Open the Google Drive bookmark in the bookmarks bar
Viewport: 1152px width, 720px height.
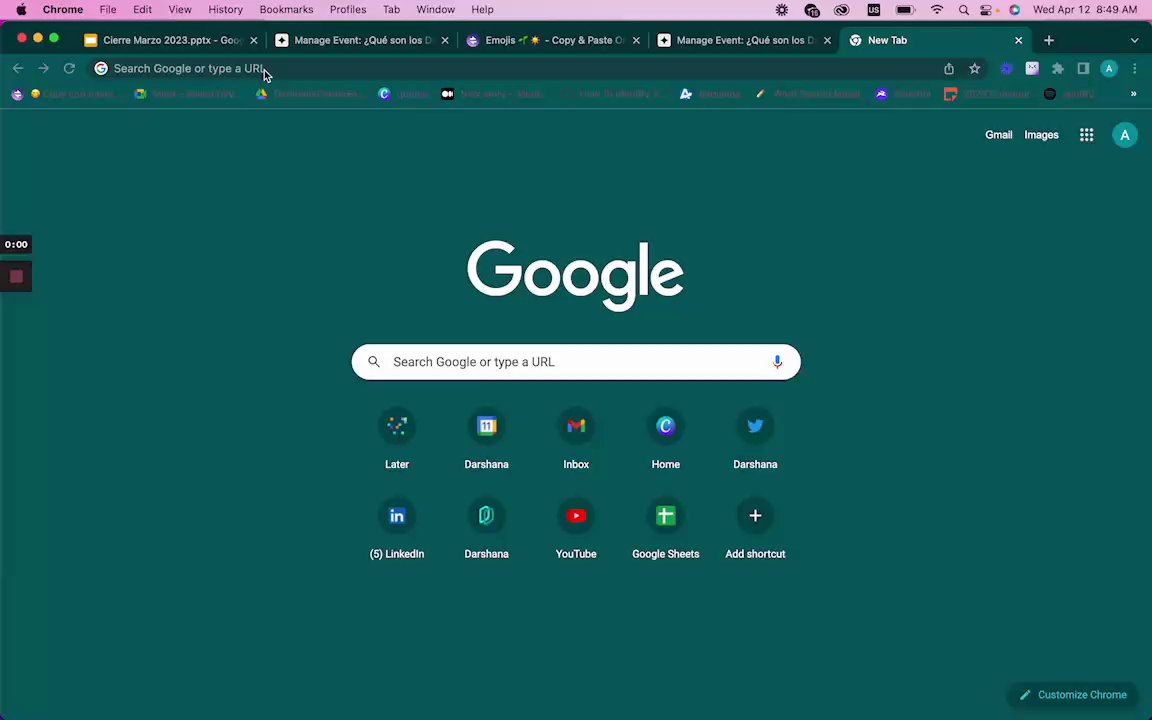tap(308, 94)
